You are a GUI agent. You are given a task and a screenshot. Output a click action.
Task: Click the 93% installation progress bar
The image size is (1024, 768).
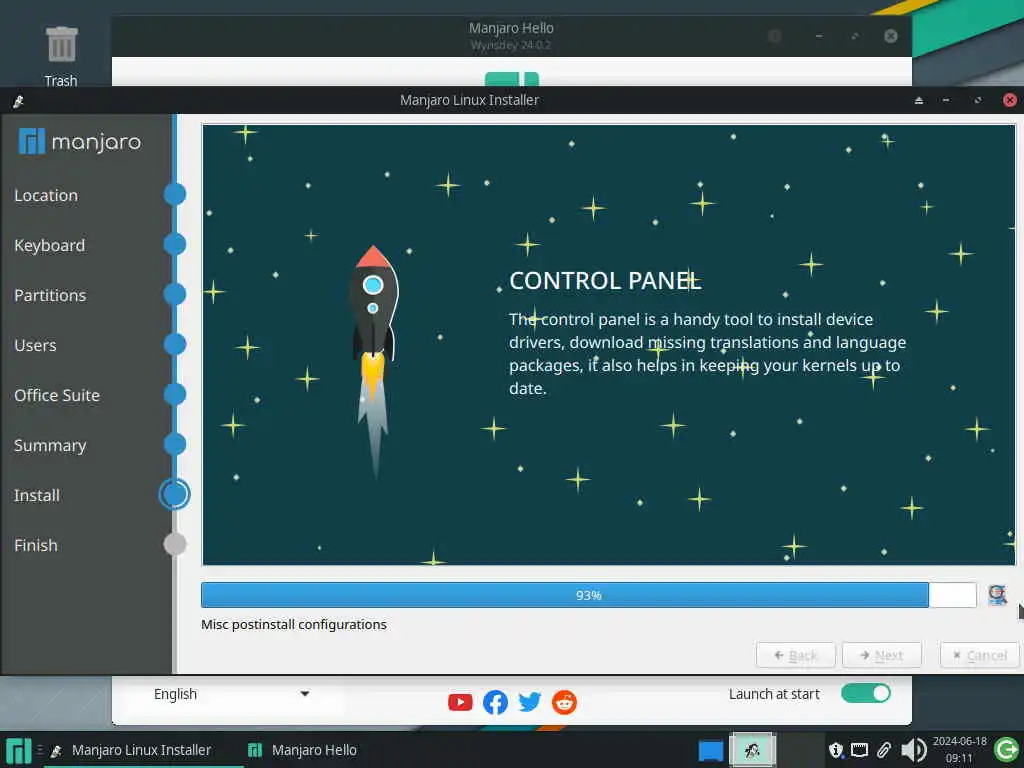click(588, 595)
